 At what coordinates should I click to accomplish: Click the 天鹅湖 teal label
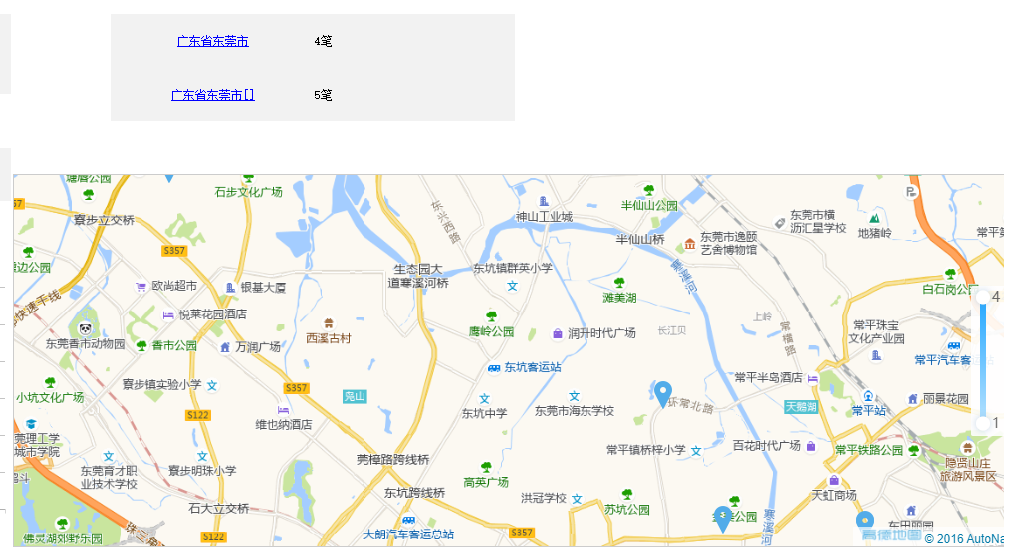[x=801, y=407]
